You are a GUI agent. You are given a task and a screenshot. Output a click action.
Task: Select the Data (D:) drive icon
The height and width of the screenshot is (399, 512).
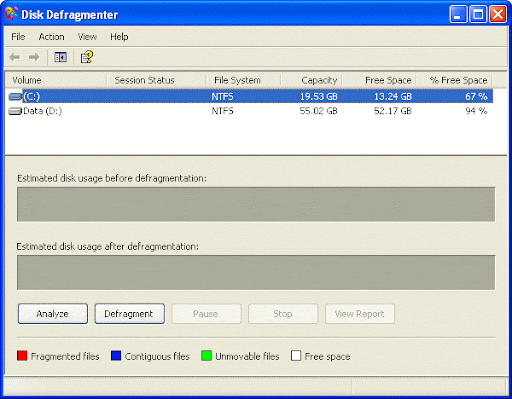(x=15, y=111)
